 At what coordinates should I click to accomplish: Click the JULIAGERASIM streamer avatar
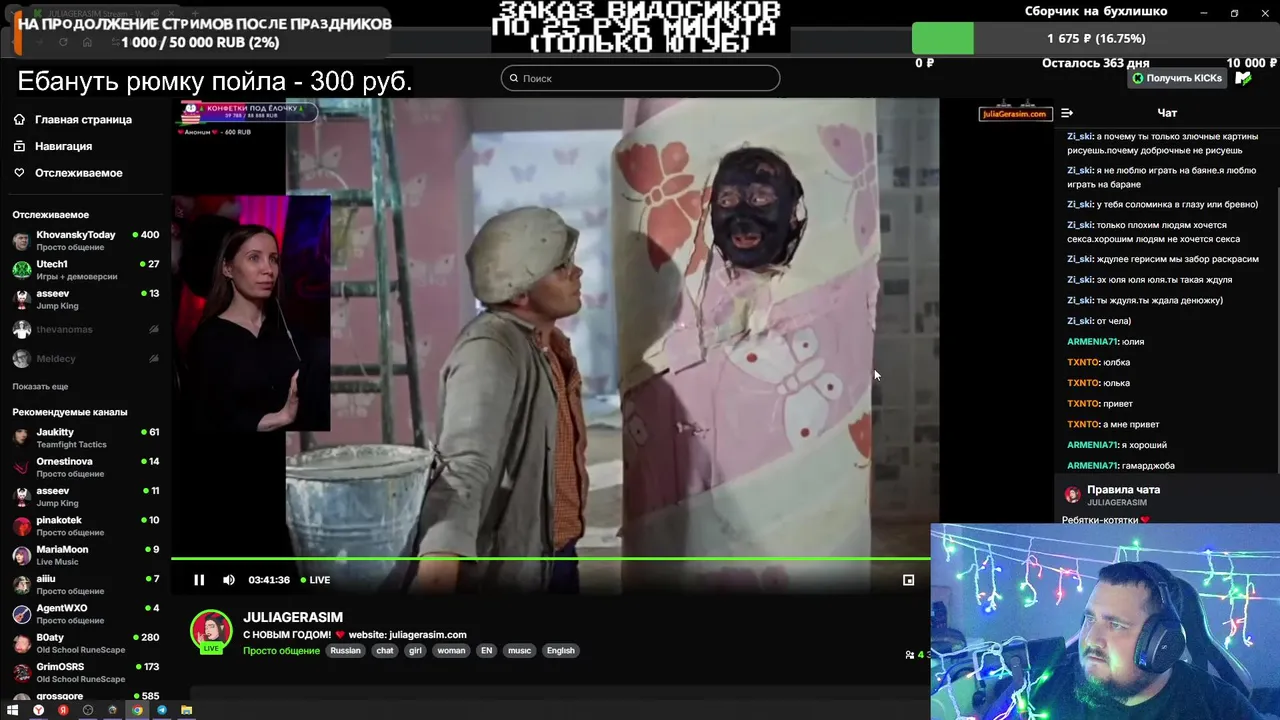point(211,631)
